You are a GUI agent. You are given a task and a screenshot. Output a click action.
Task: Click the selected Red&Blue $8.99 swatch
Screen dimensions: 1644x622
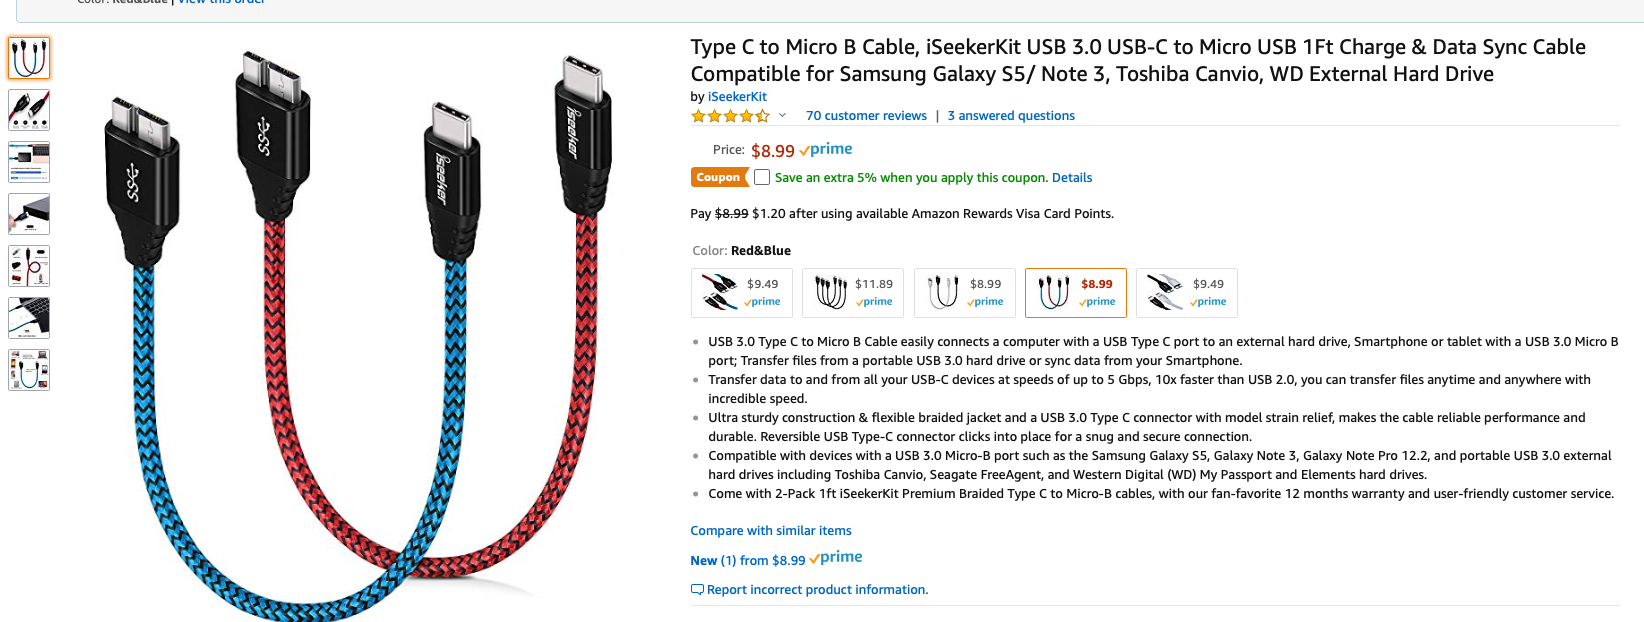pyautogui.click(x=1075, y=293)
